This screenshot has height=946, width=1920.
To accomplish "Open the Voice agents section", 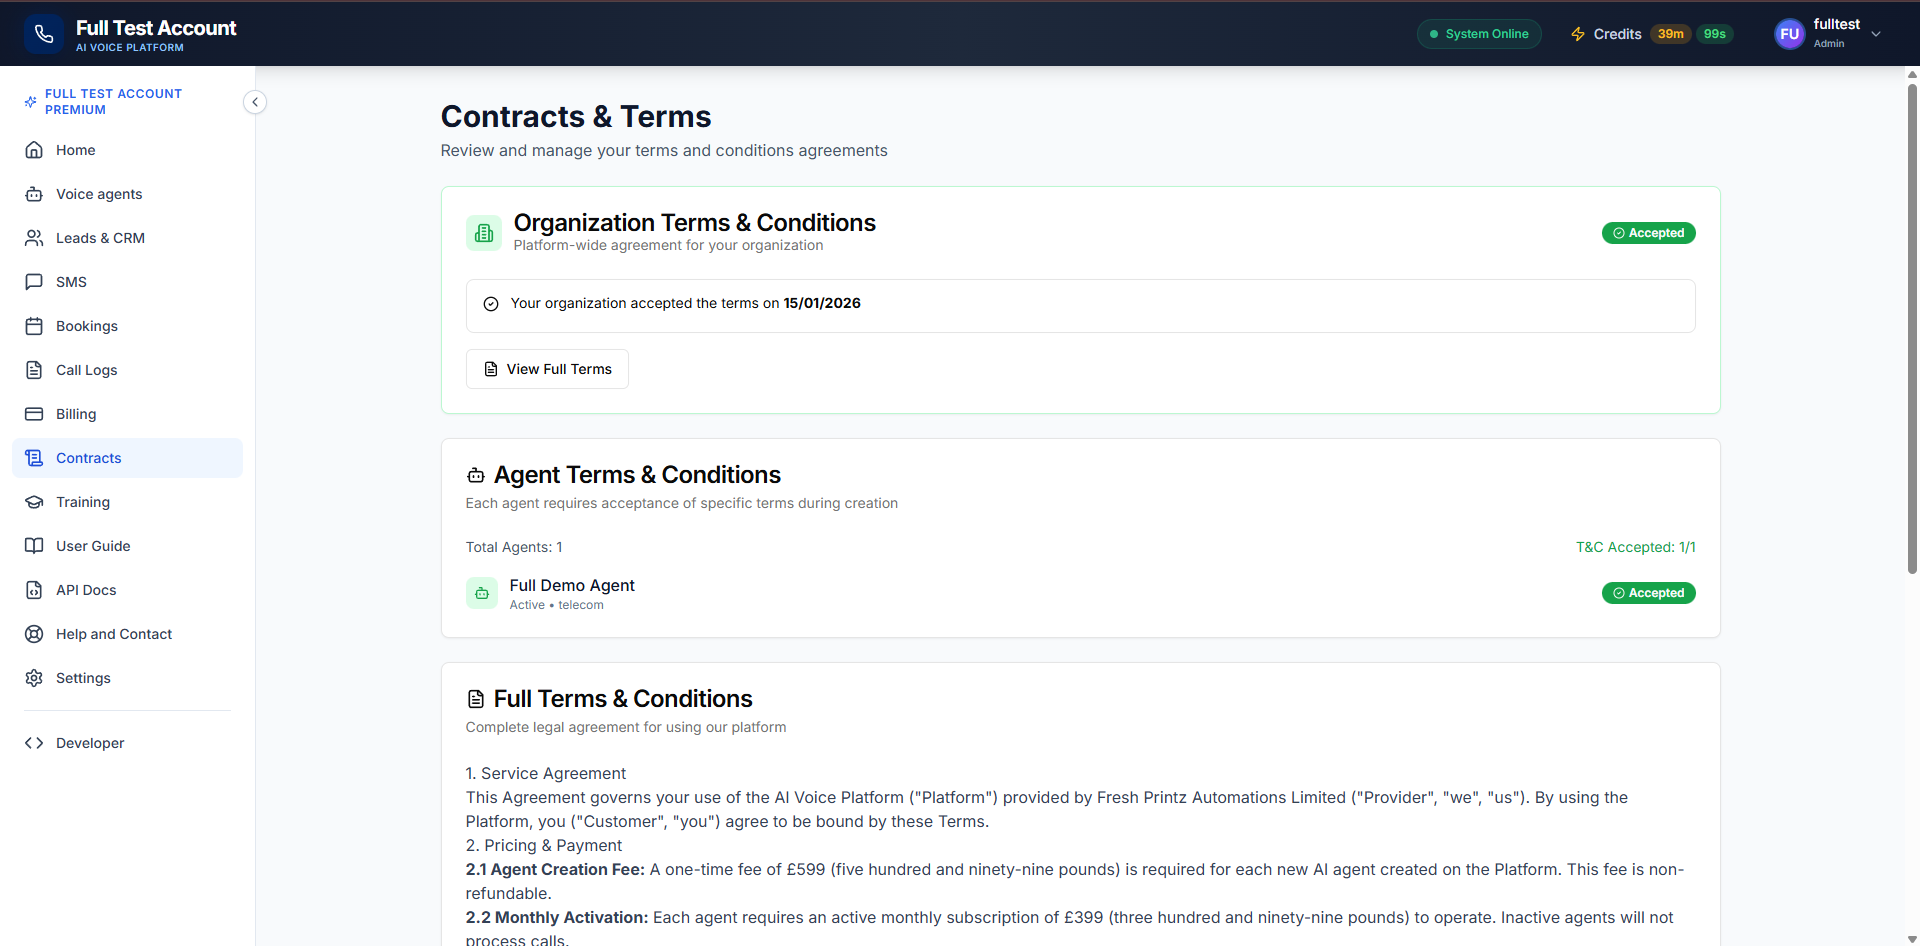I will 99,194.
